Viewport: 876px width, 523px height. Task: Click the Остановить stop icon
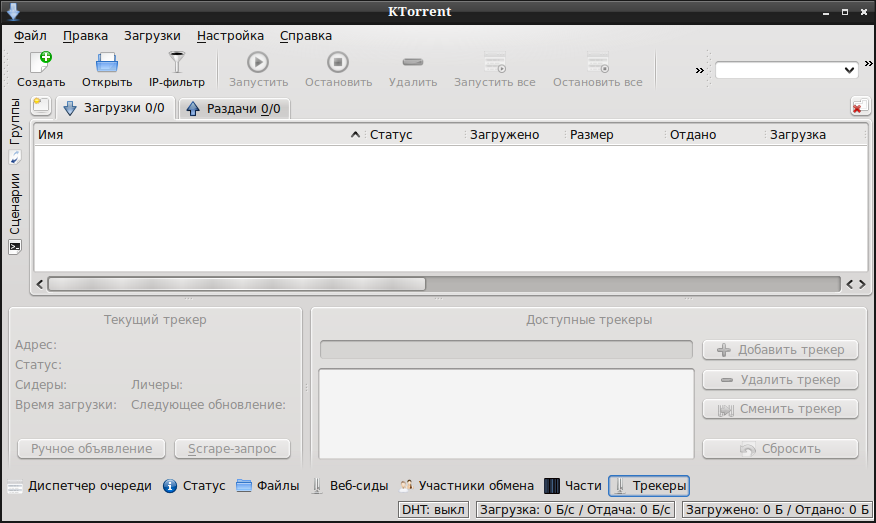[x=338, y=62]
